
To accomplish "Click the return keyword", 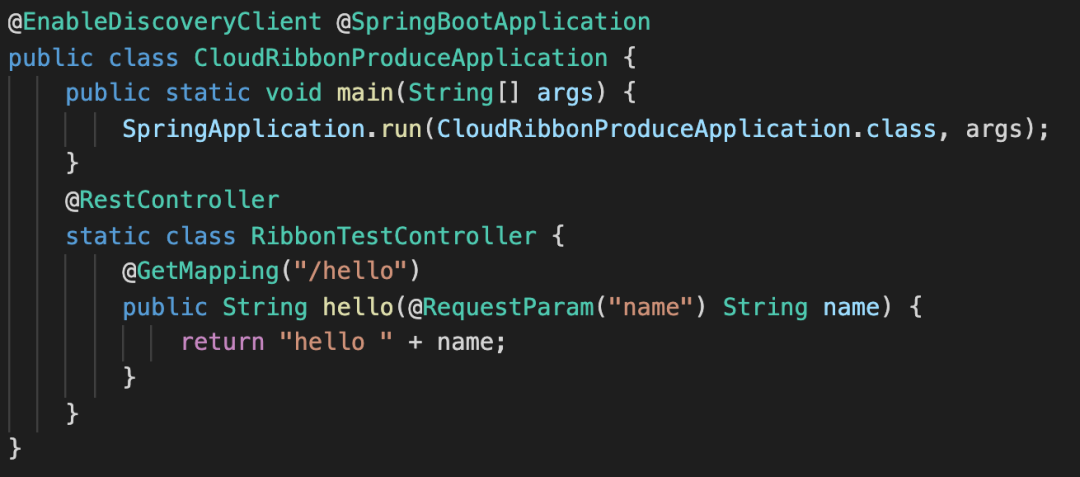I will 222,342.
